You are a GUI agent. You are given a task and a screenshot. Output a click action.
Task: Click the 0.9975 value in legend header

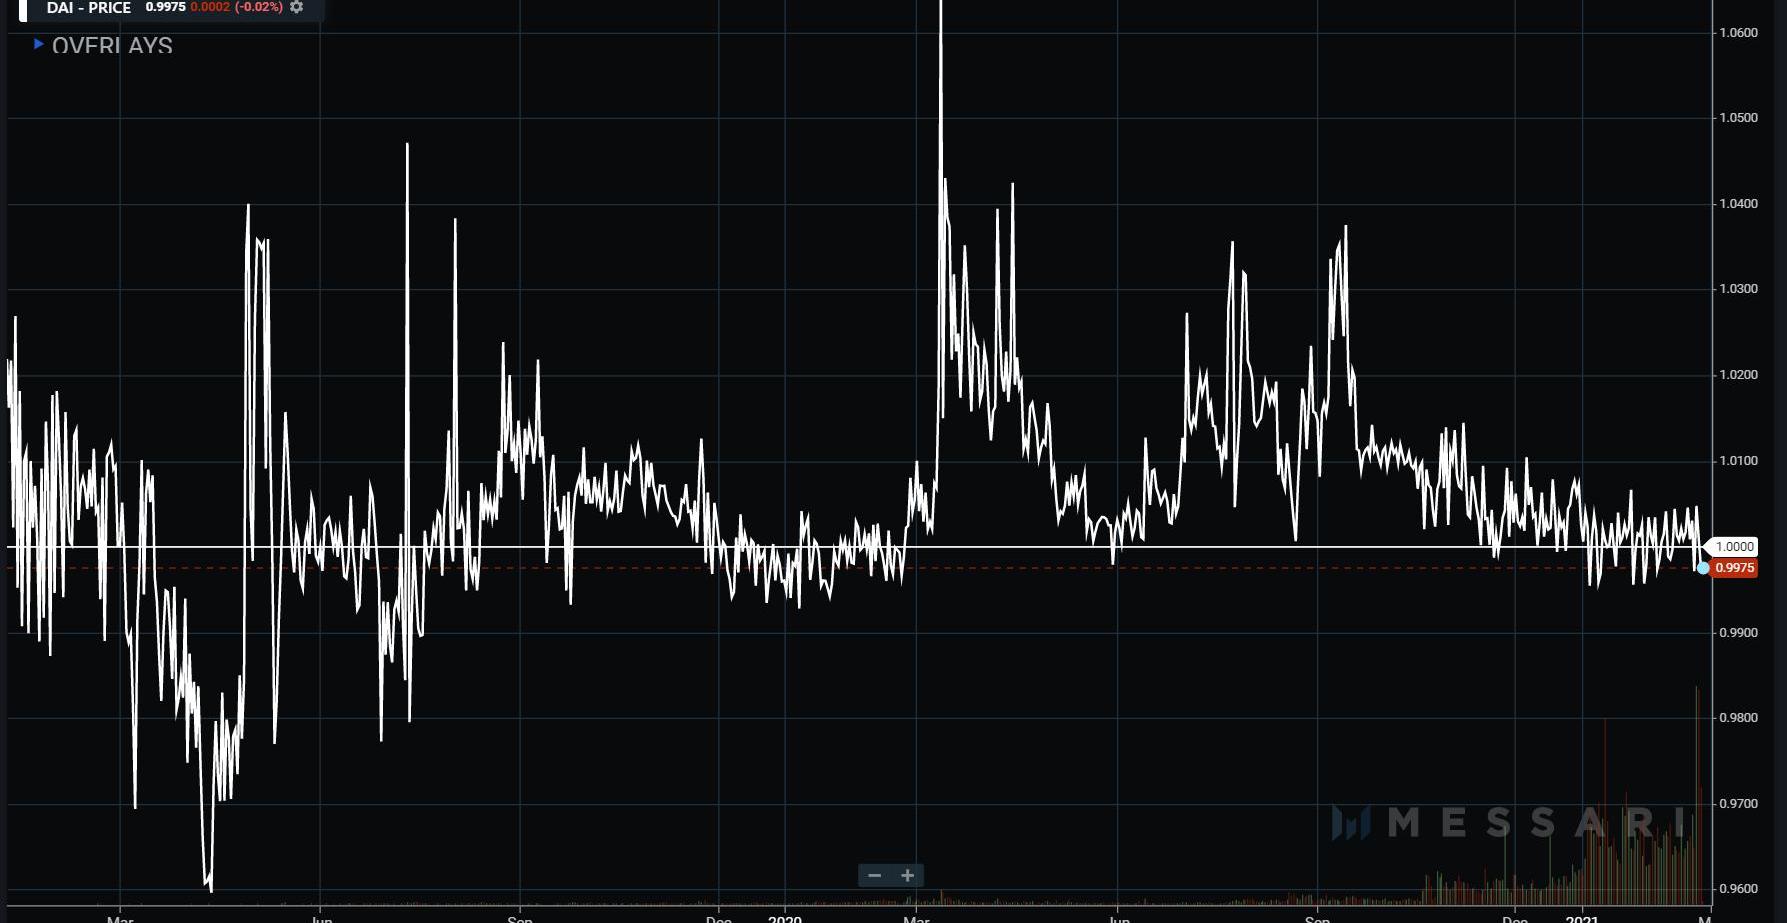[x=165, y=7]
